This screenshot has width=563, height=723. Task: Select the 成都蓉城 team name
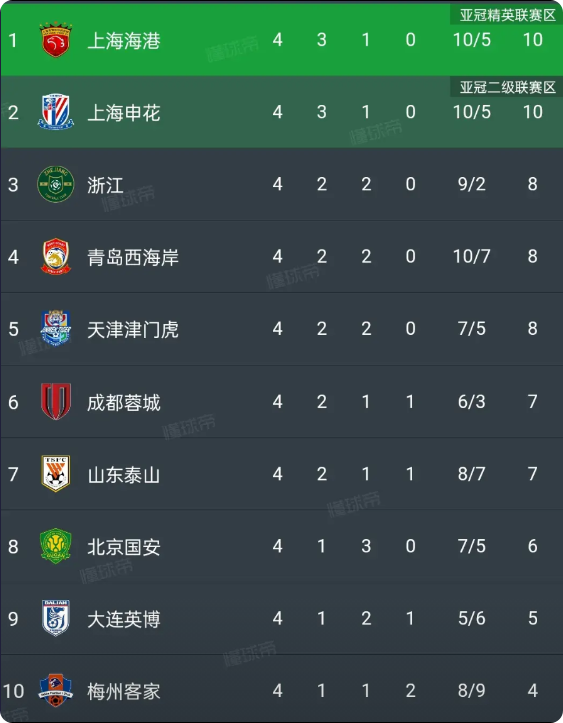124,403
